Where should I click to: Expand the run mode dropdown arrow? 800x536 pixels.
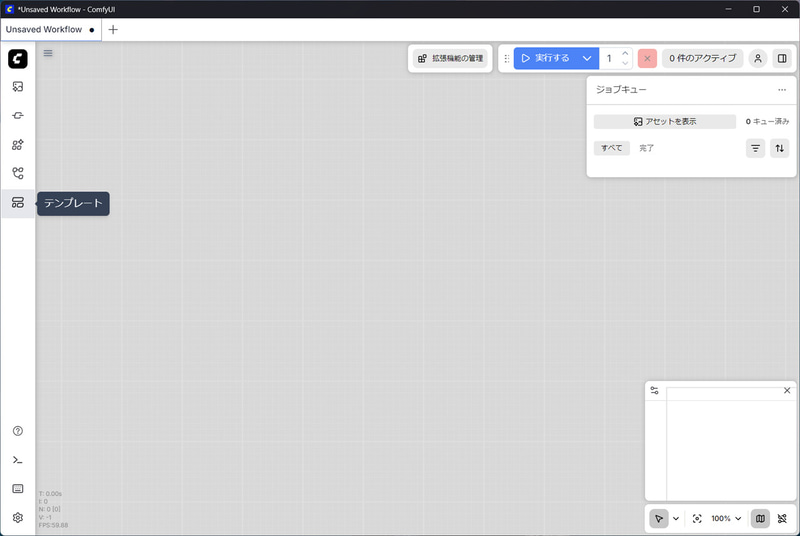click(587, 58)
